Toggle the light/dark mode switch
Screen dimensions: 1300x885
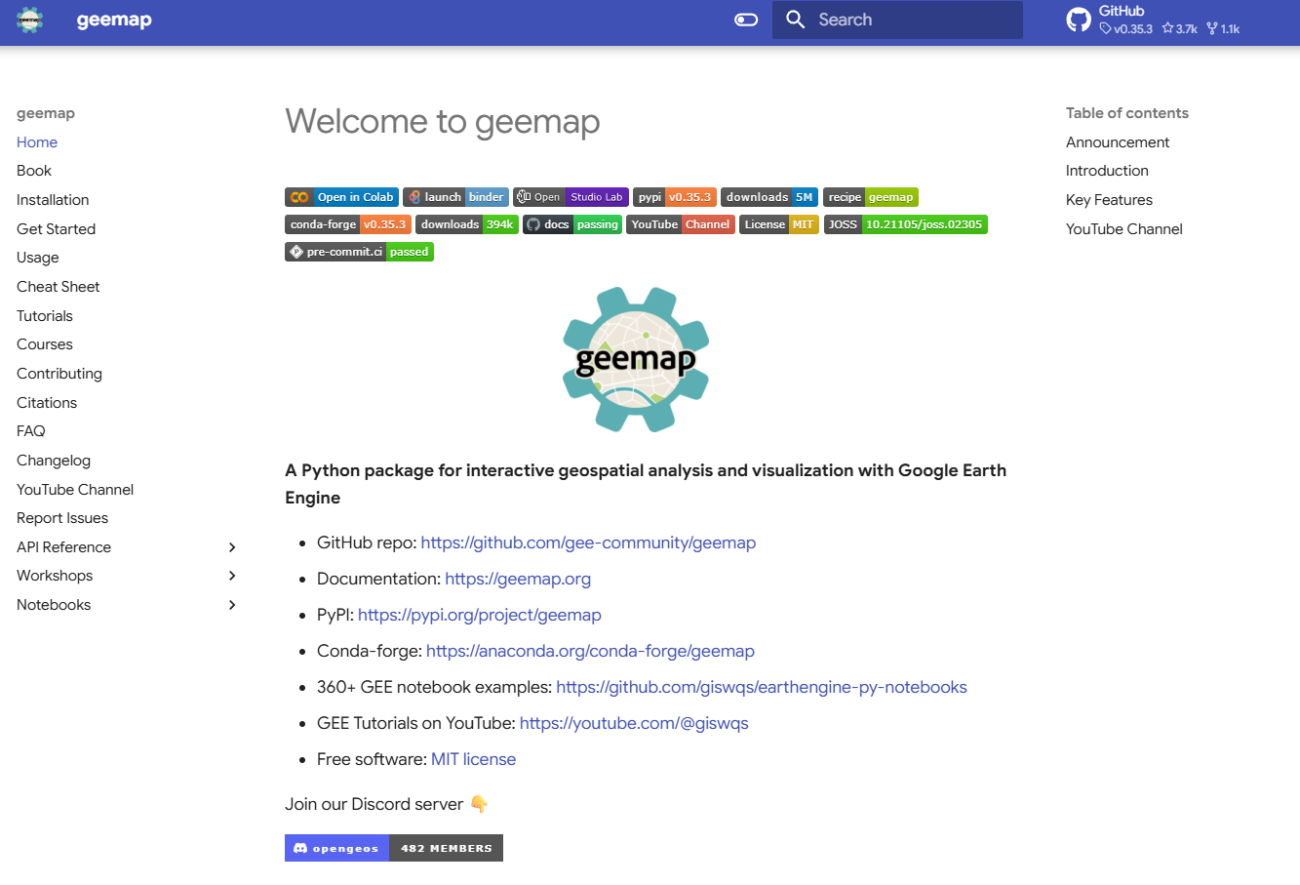746,20
